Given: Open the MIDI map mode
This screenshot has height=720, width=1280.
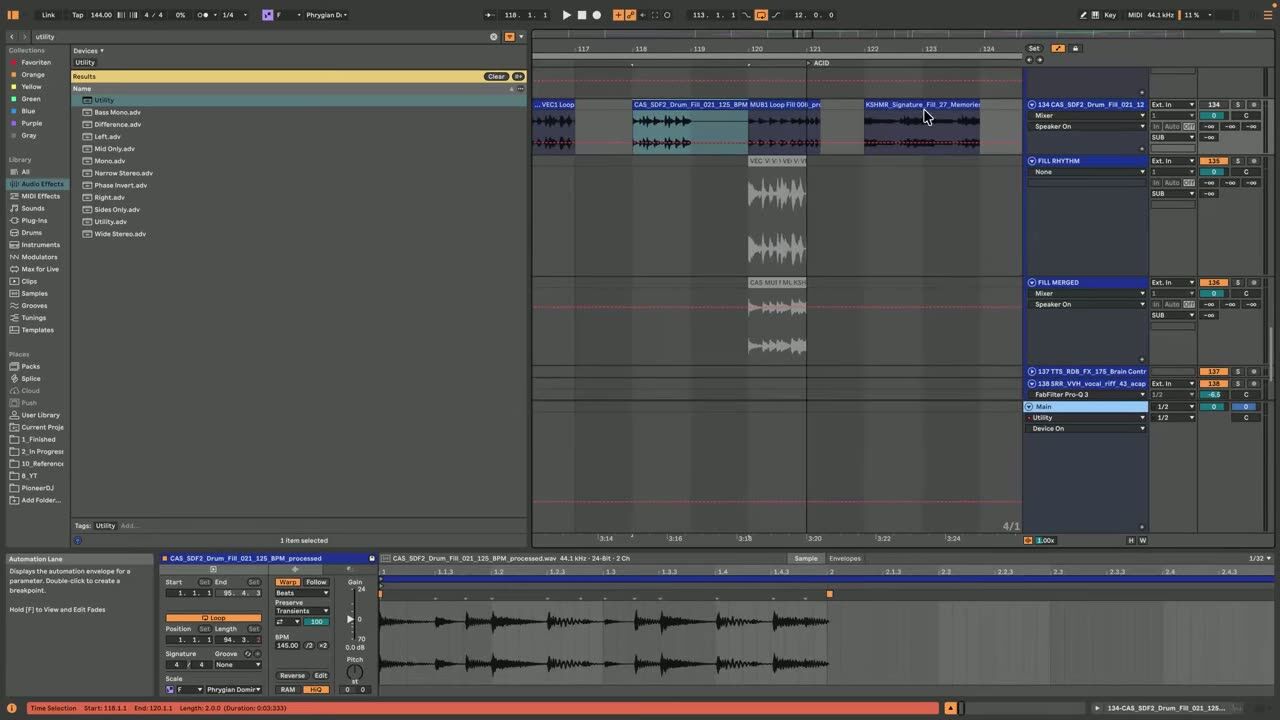Looking at the screenshot, I should 1135,15.
